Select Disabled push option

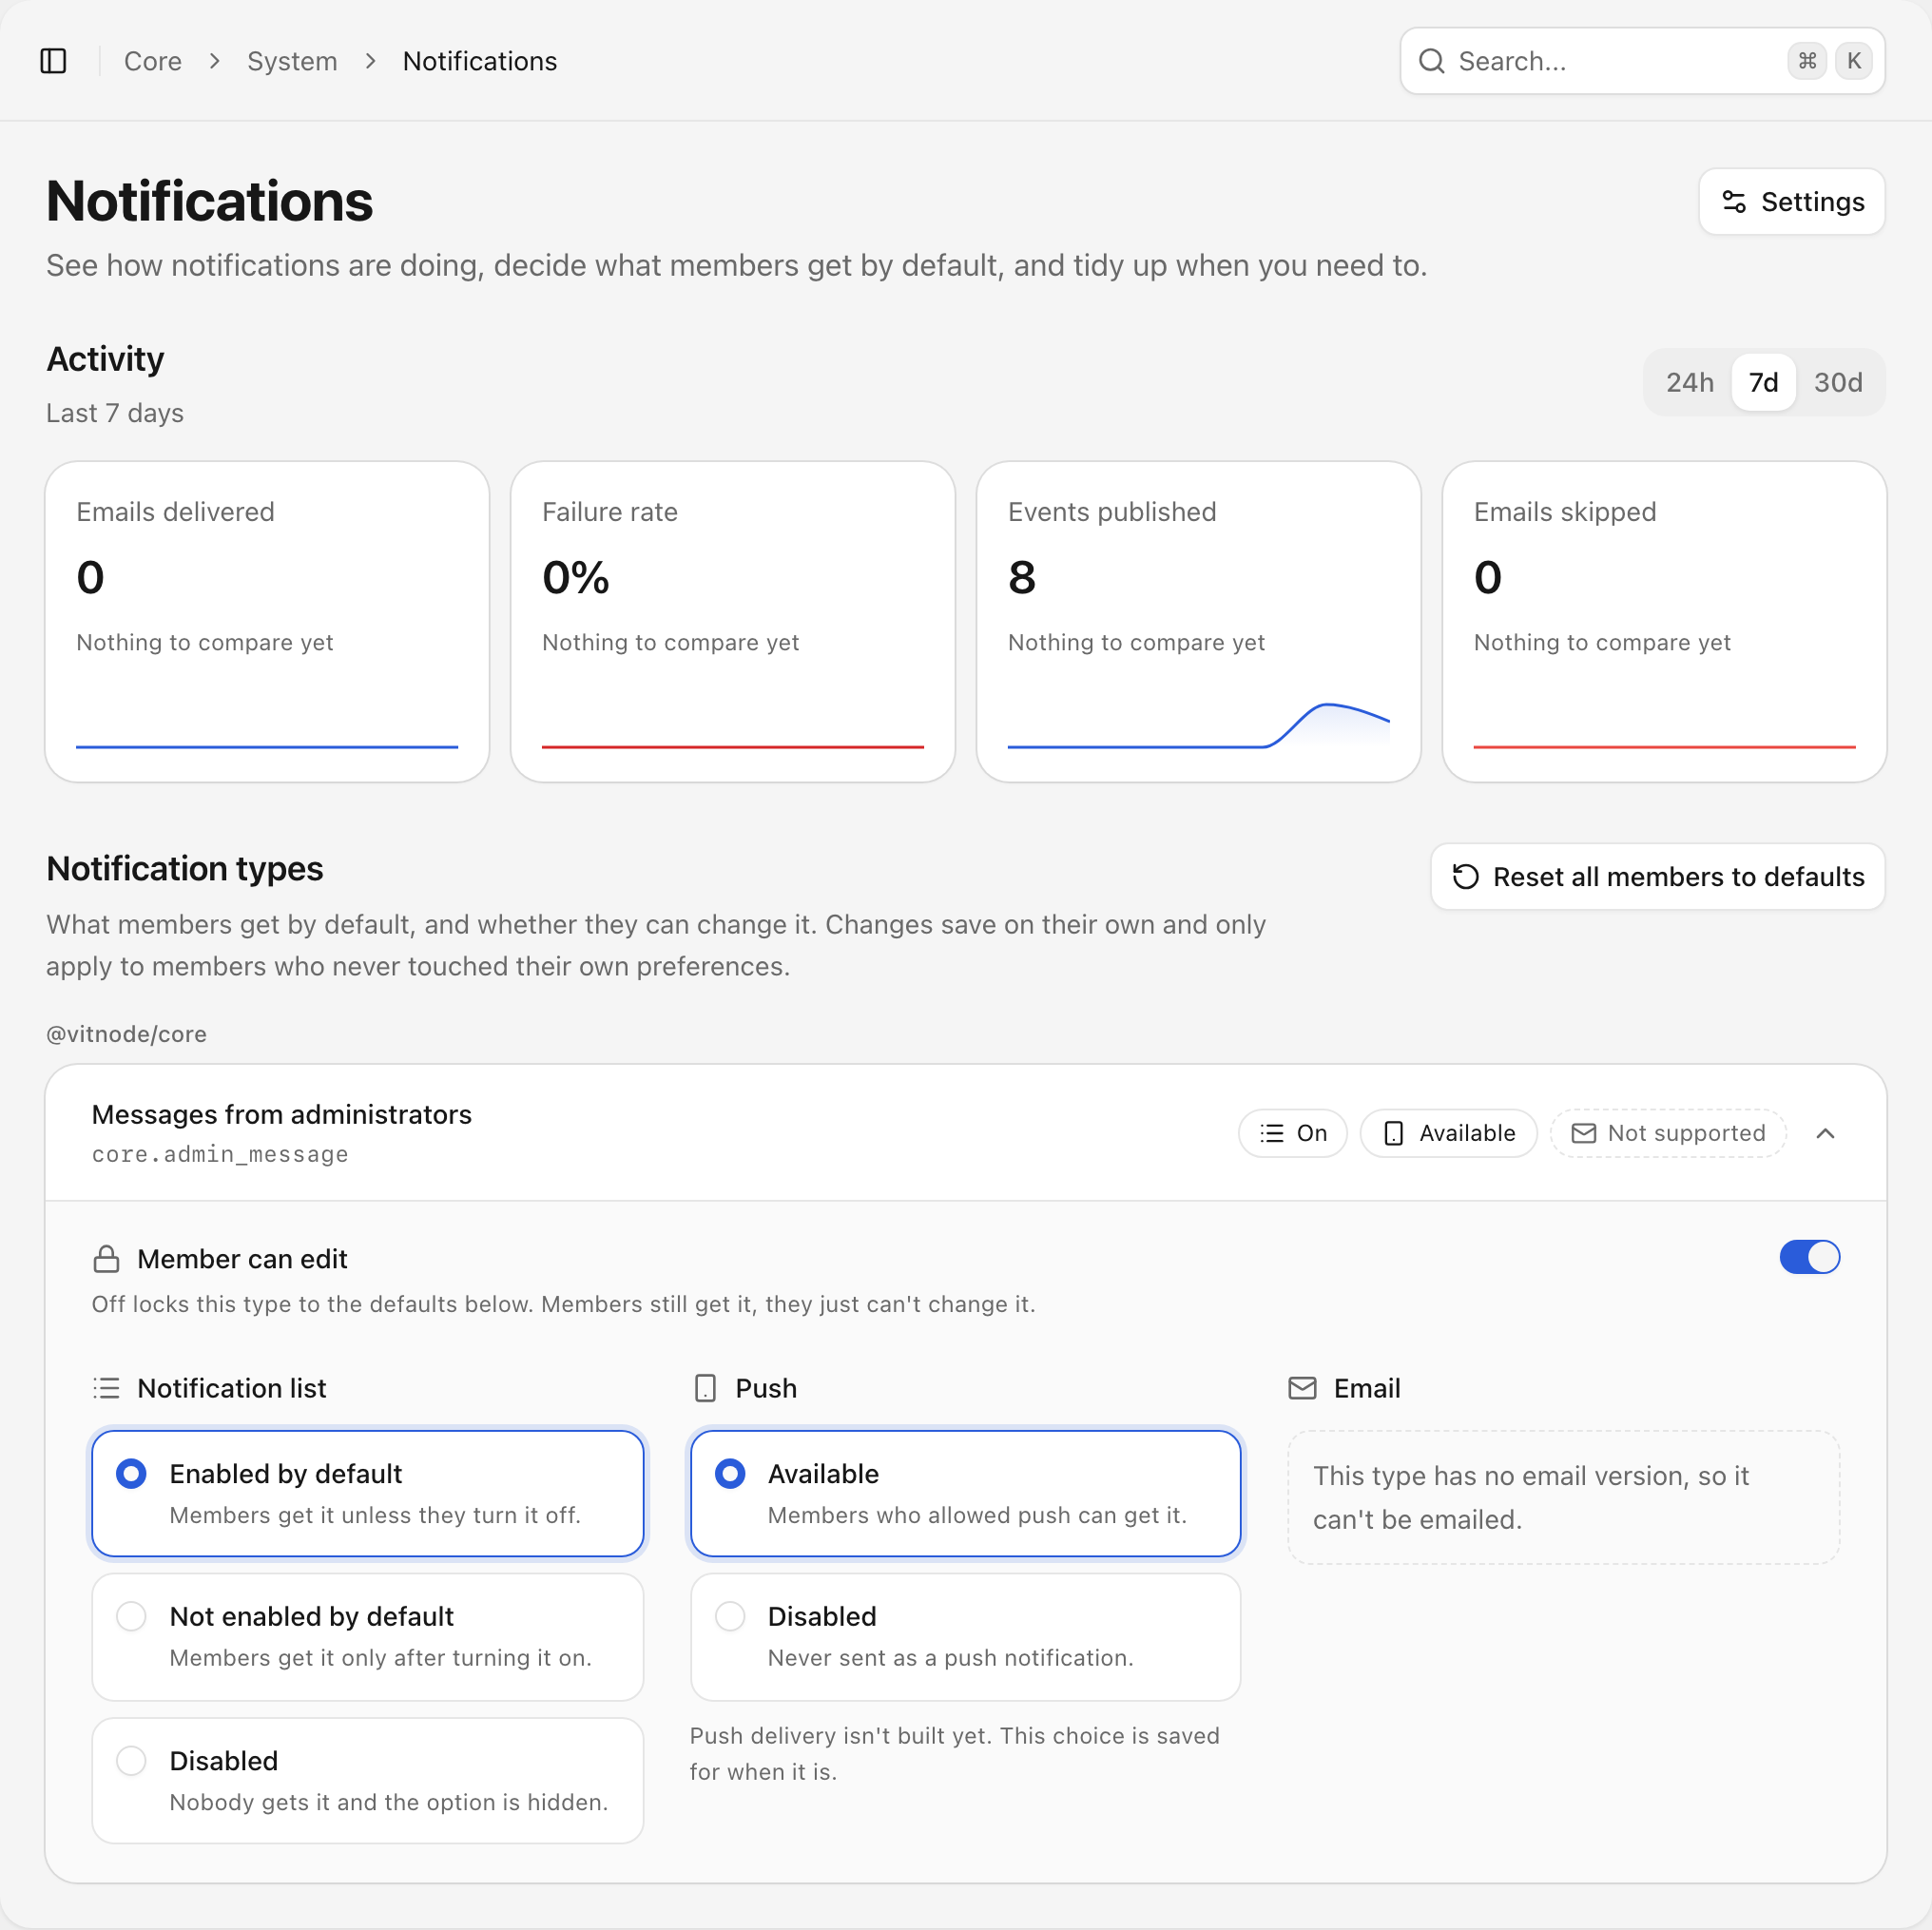point(965,1637)
